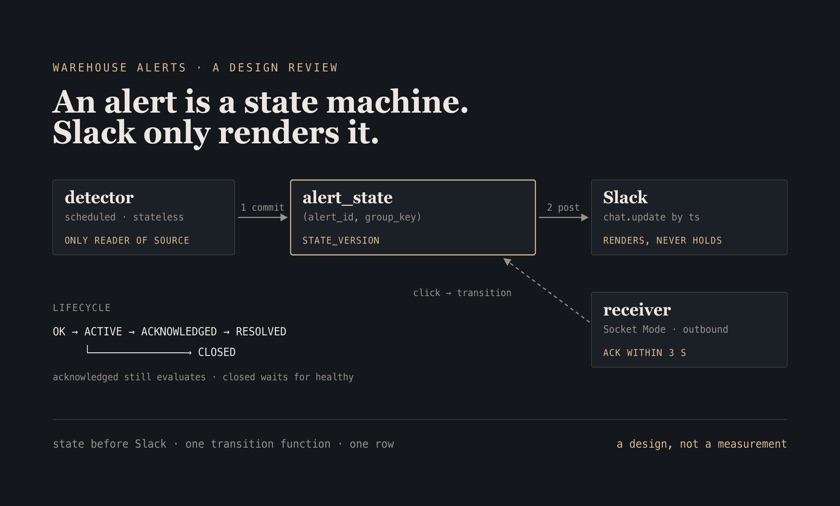Screen dimensions: 840x506
Task: Click '(alert_id, group_key)' text
Action: (362, 217)
